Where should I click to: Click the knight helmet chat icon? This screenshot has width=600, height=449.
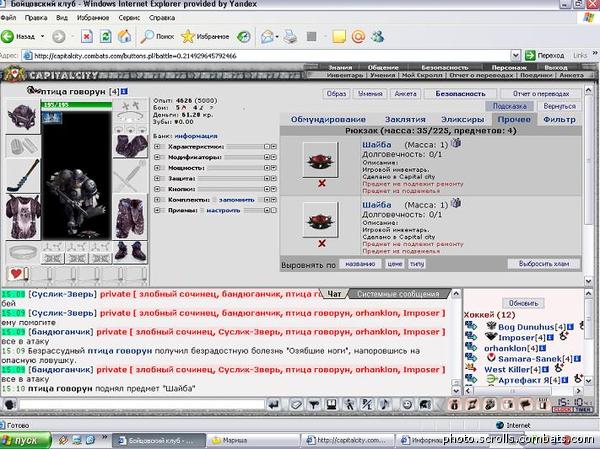(425, 405)
